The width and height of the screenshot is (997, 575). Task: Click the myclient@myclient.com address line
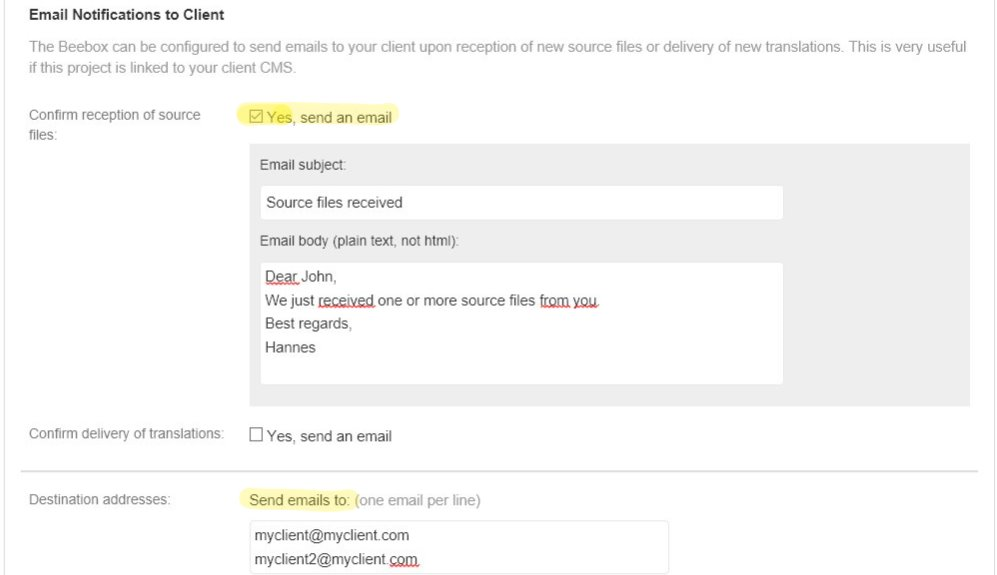click(x=331, y=535)
